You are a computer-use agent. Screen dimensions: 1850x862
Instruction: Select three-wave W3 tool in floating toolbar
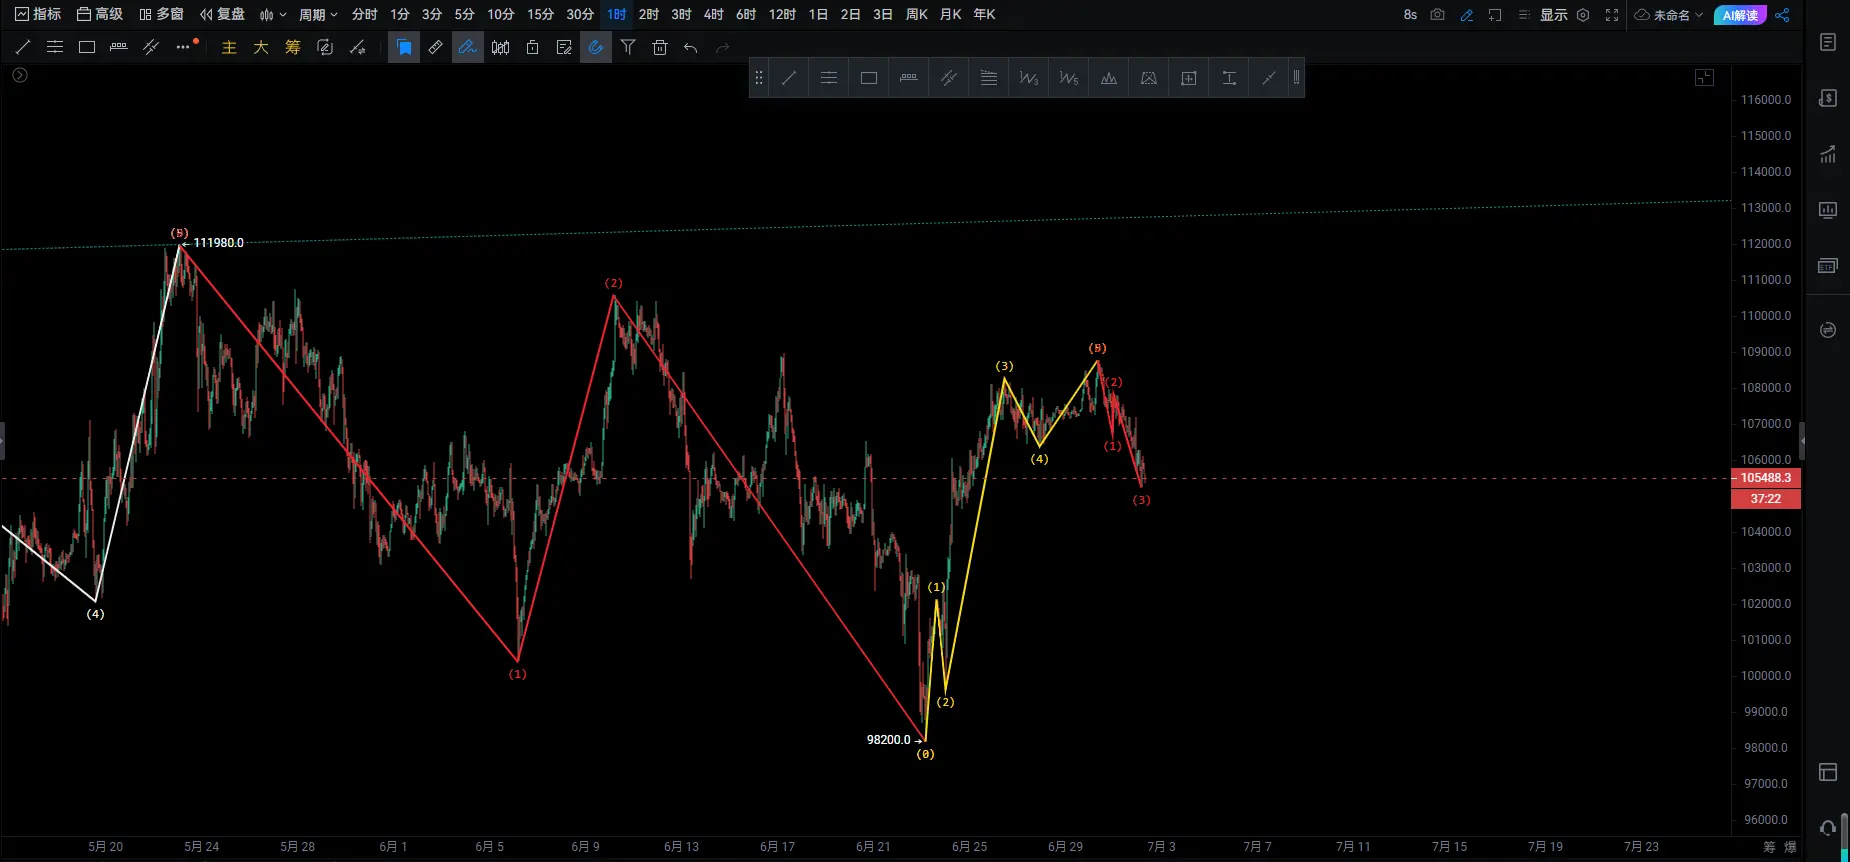pos(1029,78)
